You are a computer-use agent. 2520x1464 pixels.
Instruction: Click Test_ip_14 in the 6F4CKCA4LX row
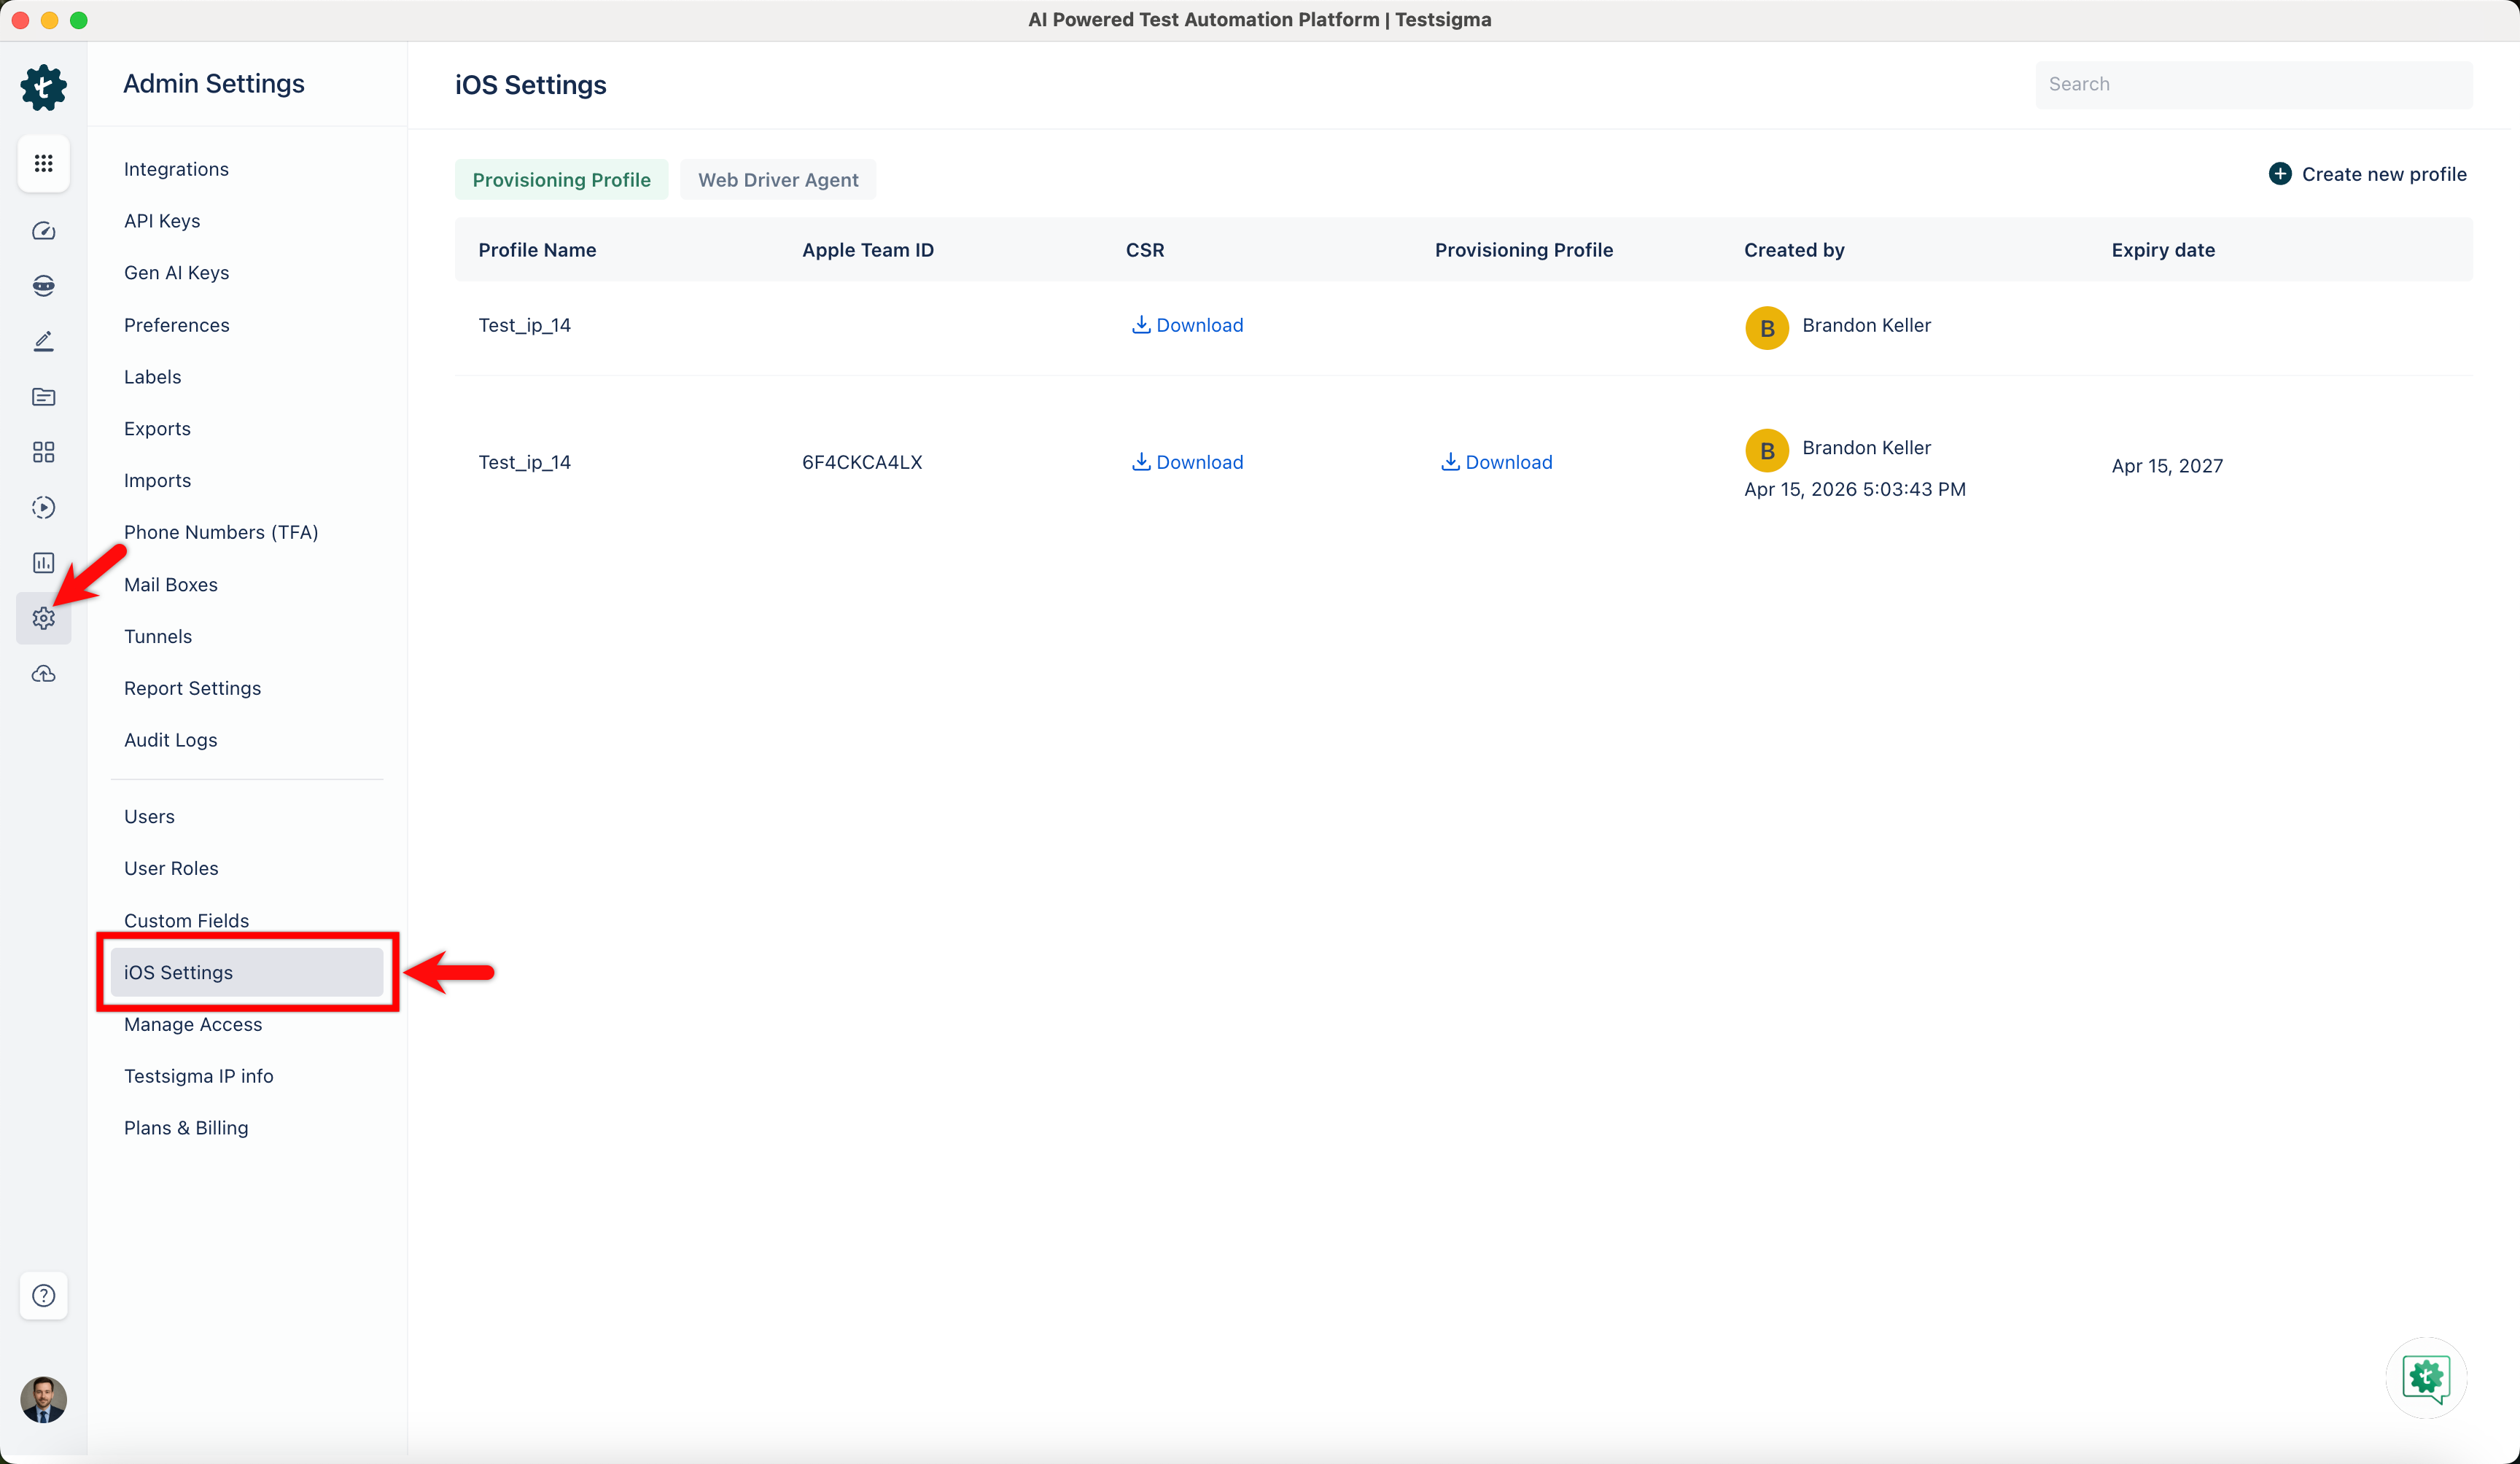pyautogui.click(x=524, y=462)
